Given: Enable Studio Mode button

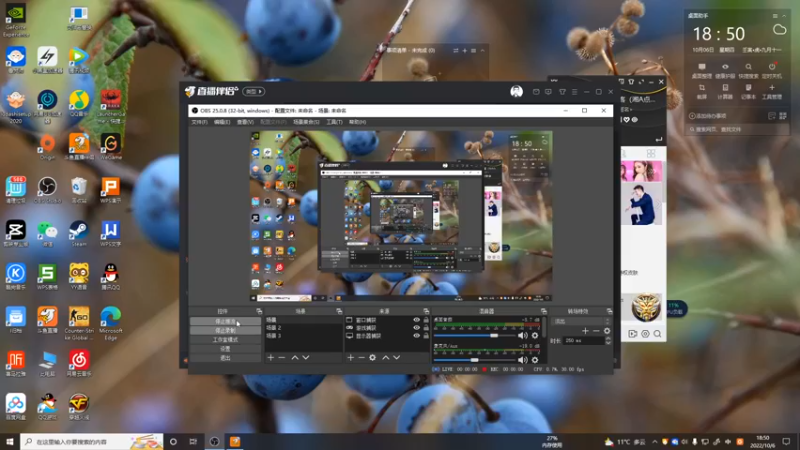Looking at the screenshot, I should [x=225, y=340].
